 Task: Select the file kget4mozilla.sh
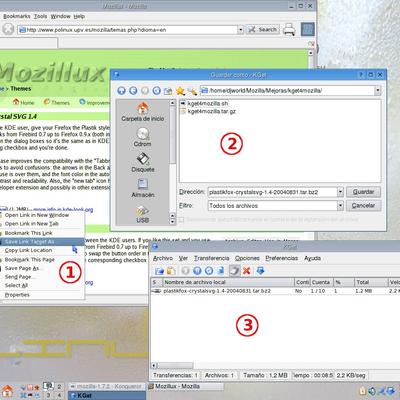[x=204, y=103]
